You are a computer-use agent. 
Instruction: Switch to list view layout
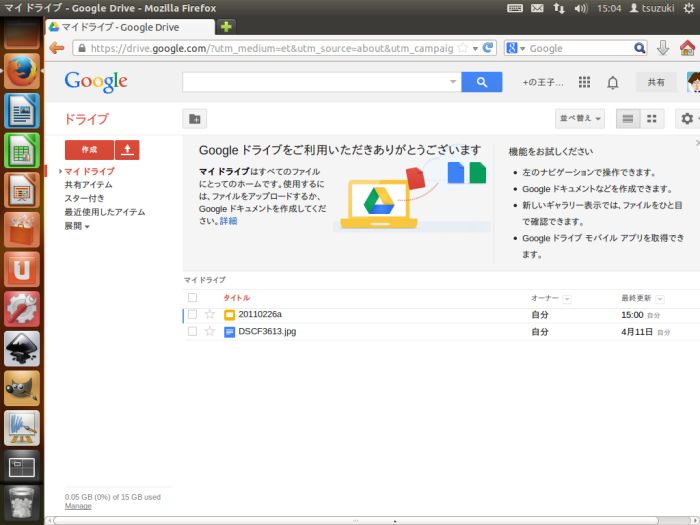pos(627,119)
